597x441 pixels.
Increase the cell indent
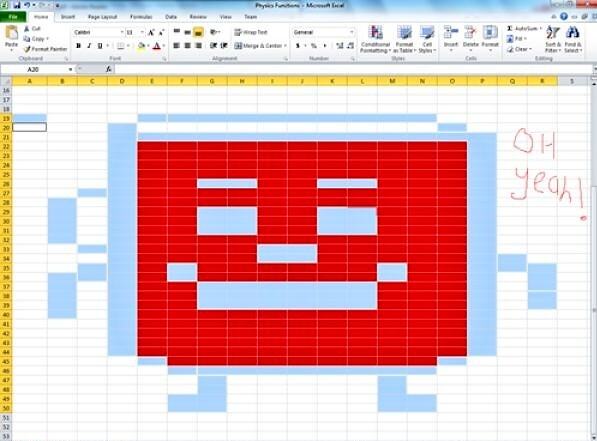[x=224, y=46]
